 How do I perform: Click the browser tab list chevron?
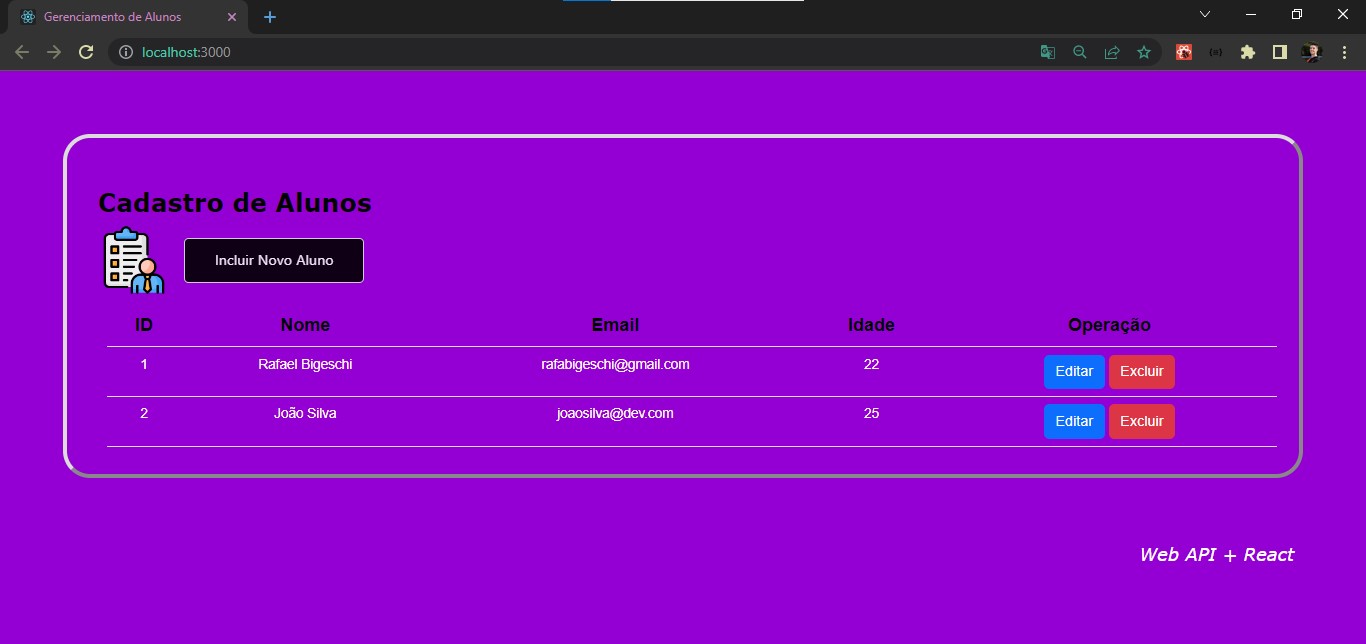pyautogui.click(x=1204, y=14)
